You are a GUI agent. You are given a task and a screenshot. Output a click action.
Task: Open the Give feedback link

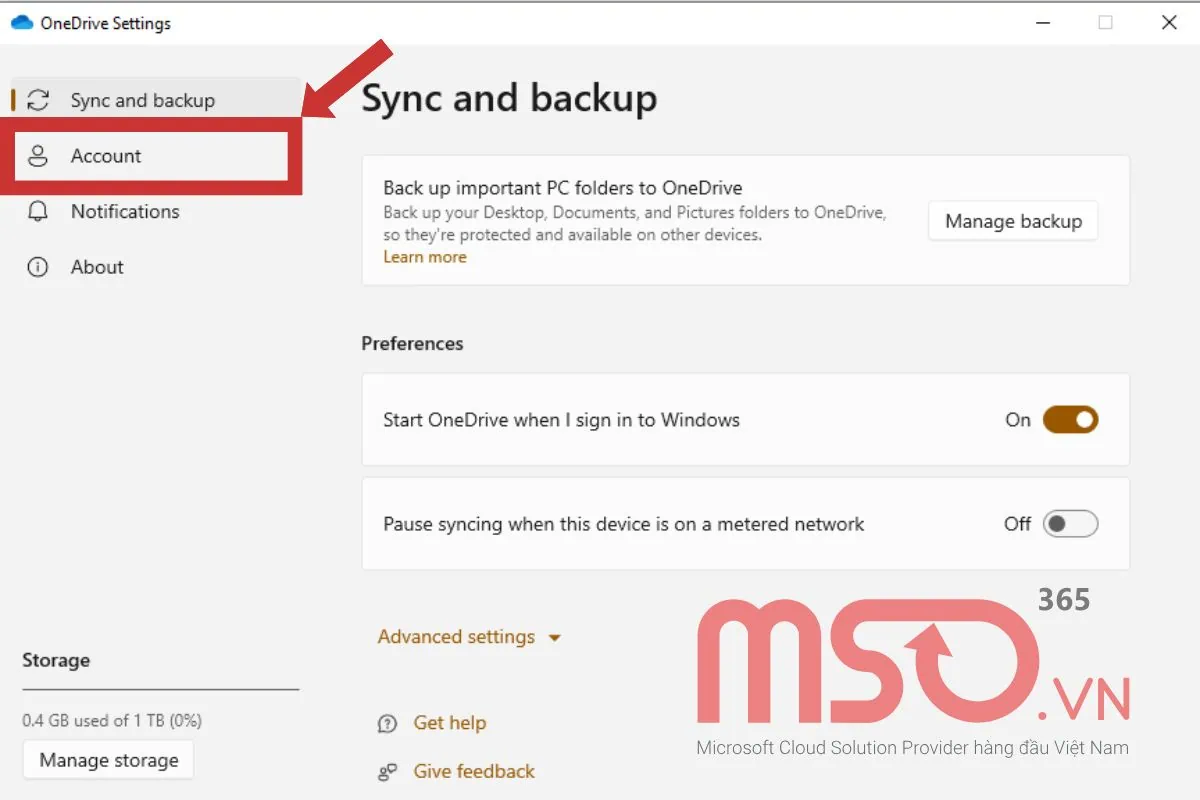[x=474, y=771]
